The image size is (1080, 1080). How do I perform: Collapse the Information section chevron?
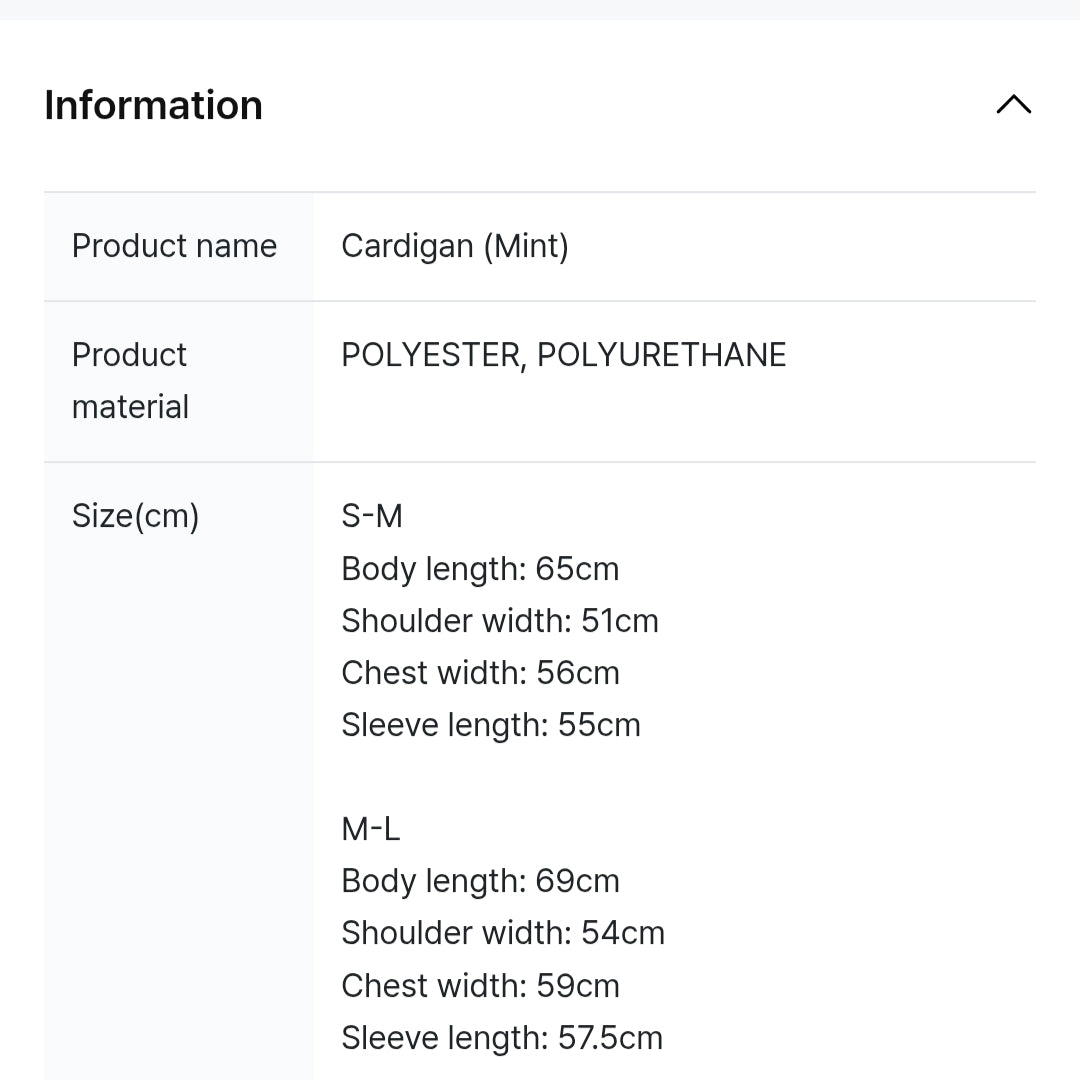point(1013,105)
